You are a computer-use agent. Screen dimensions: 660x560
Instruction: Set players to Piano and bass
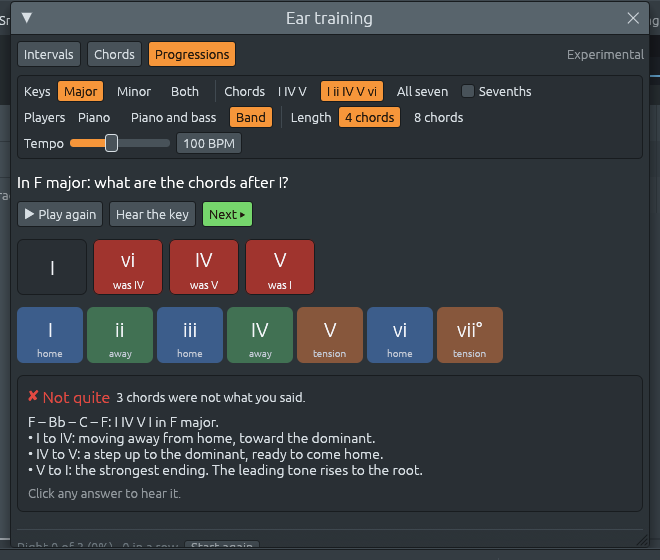173,117
